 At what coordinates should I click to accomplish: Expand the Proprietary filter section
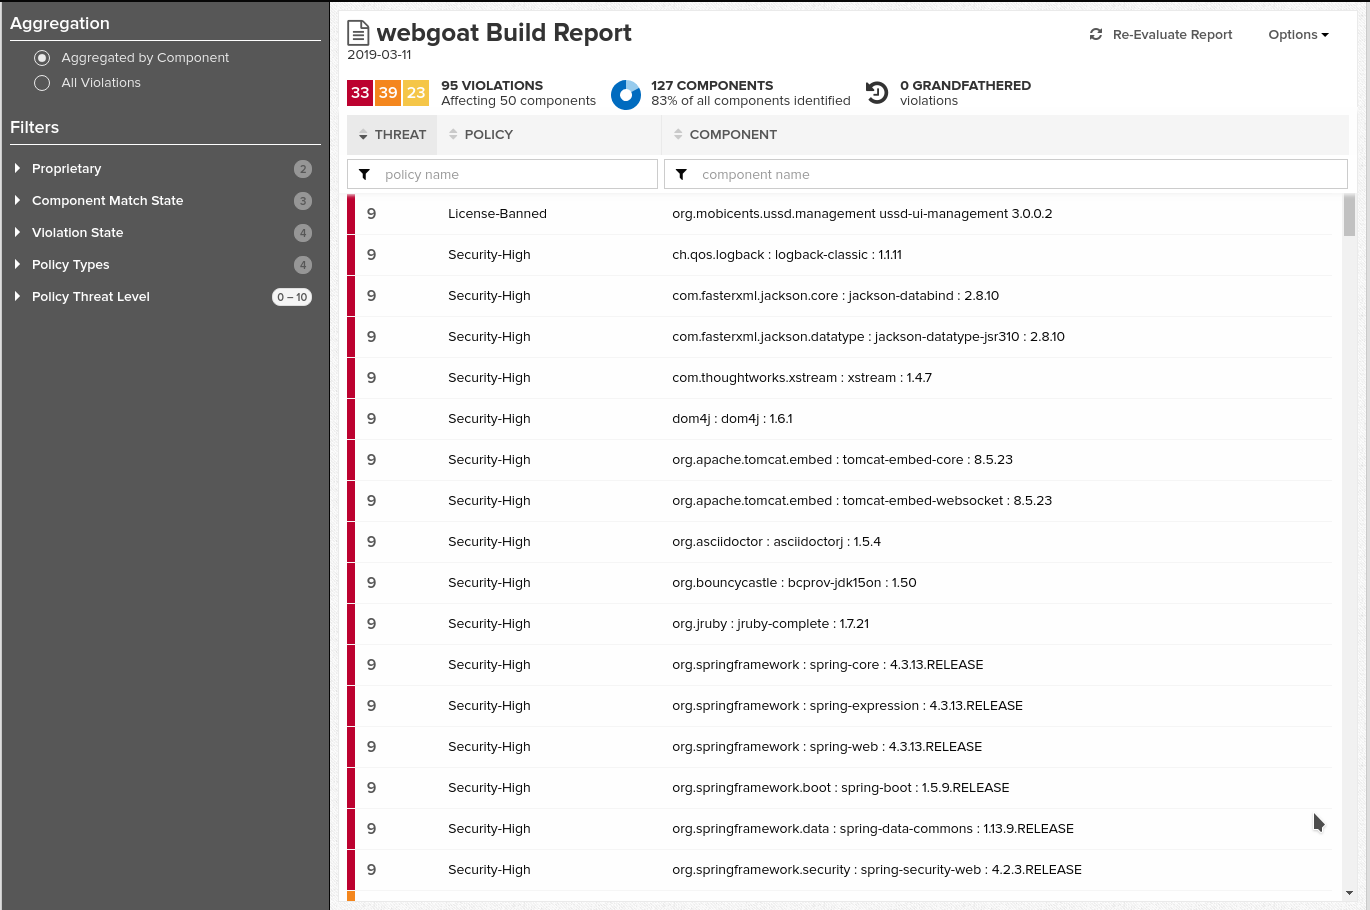[18, 169]
